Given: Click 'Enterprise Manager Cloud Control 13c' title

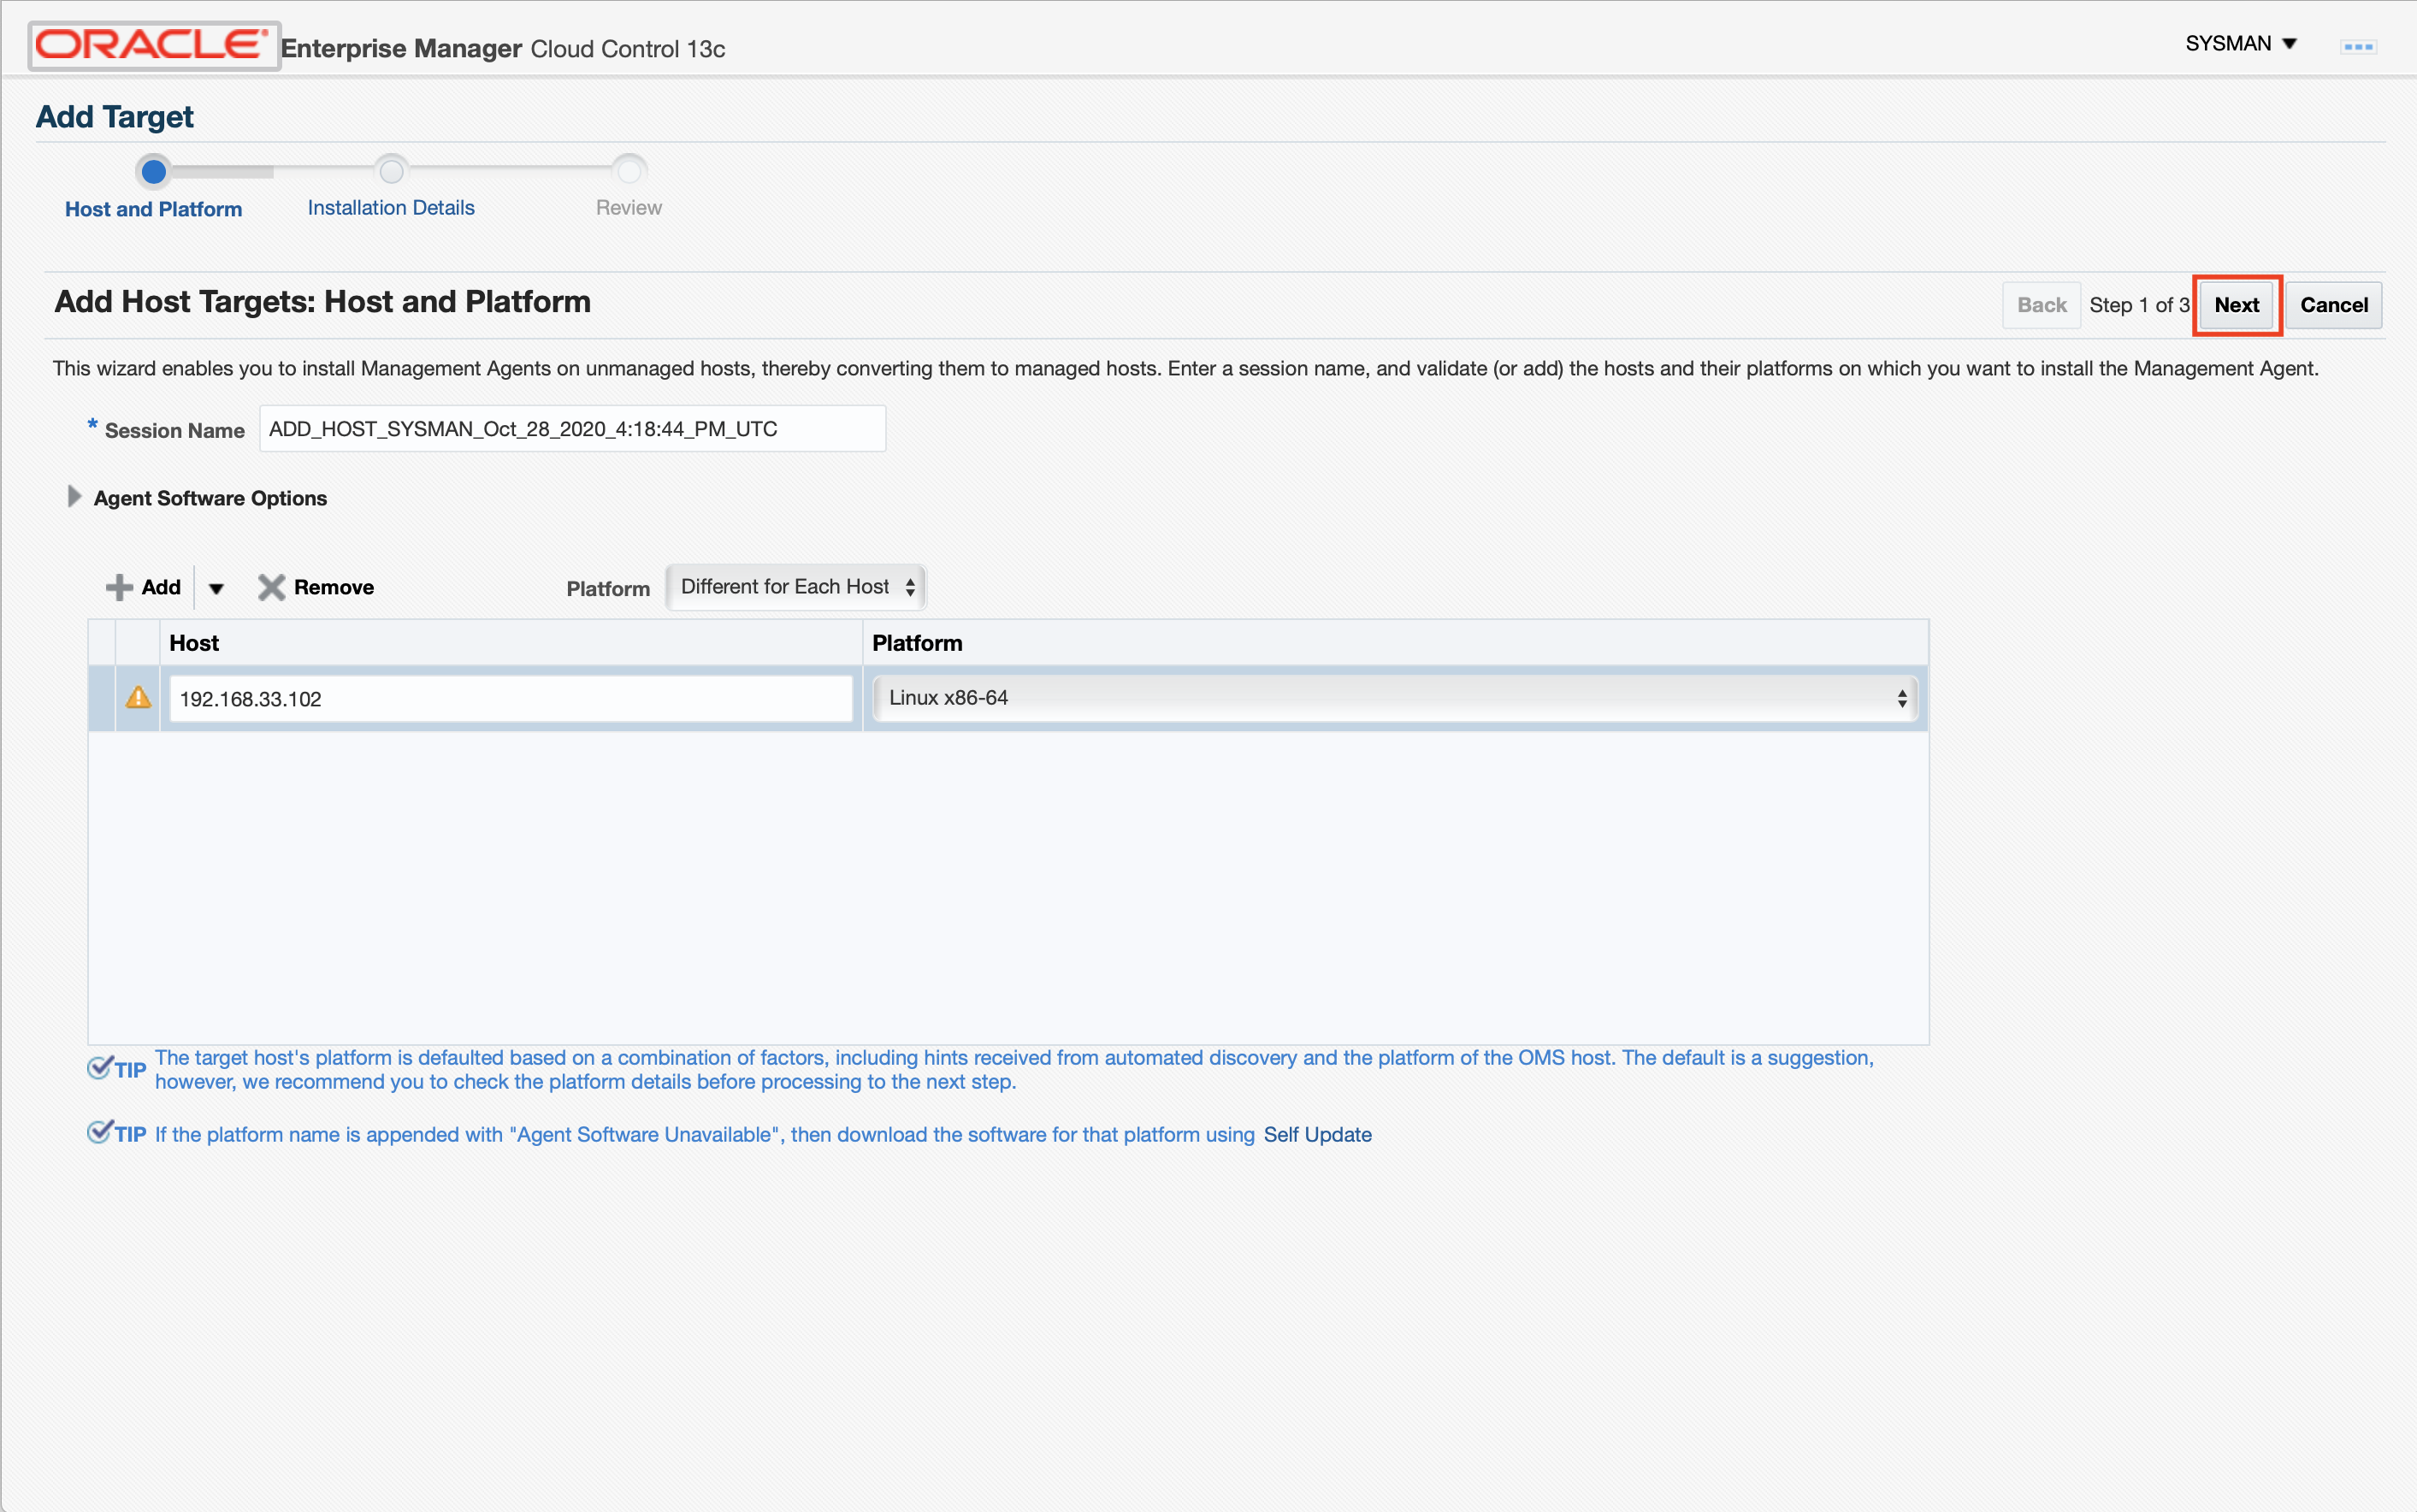Looking at the screenshot, I should tap(503, 48).
